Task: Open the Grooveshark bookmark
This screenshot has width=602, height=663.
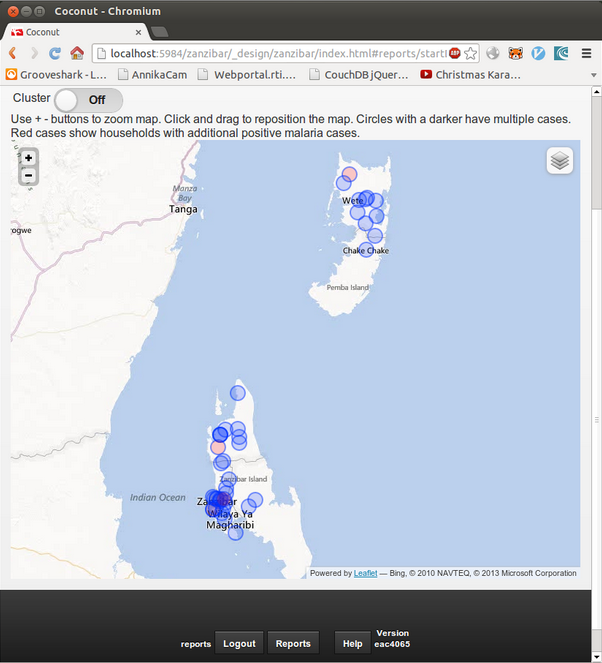Action: coord(56,75)
